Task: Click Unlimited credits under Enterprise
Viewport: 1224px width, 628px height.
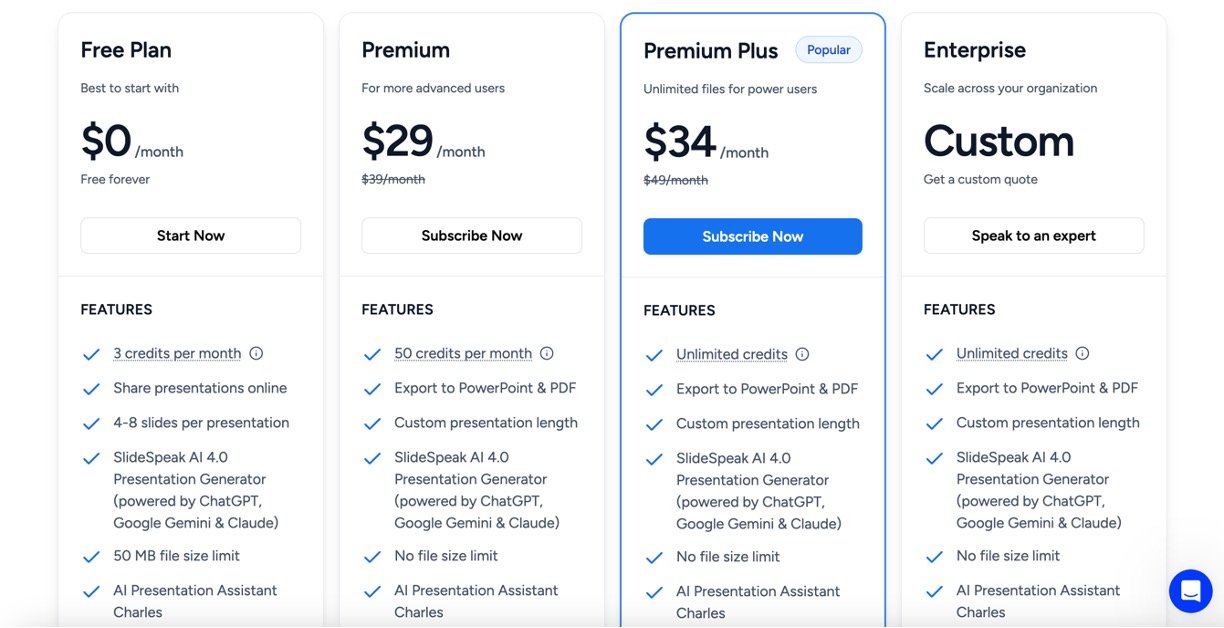Action: coord(1012,353)
